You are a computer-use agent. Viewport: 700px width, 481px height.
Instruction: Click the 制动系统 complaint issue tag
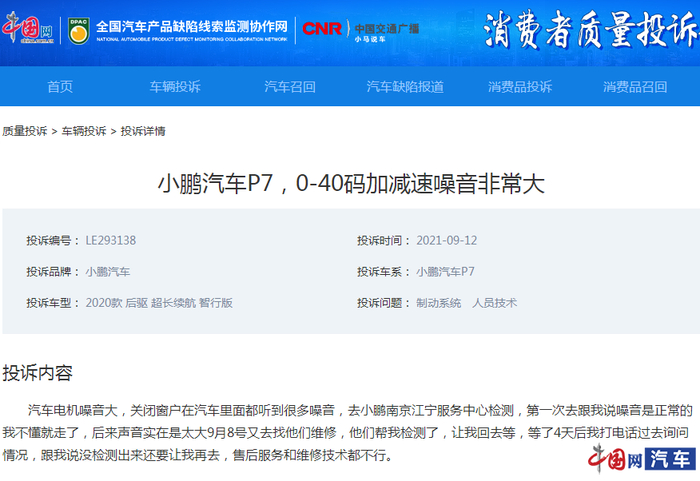(x=438, y=303)
